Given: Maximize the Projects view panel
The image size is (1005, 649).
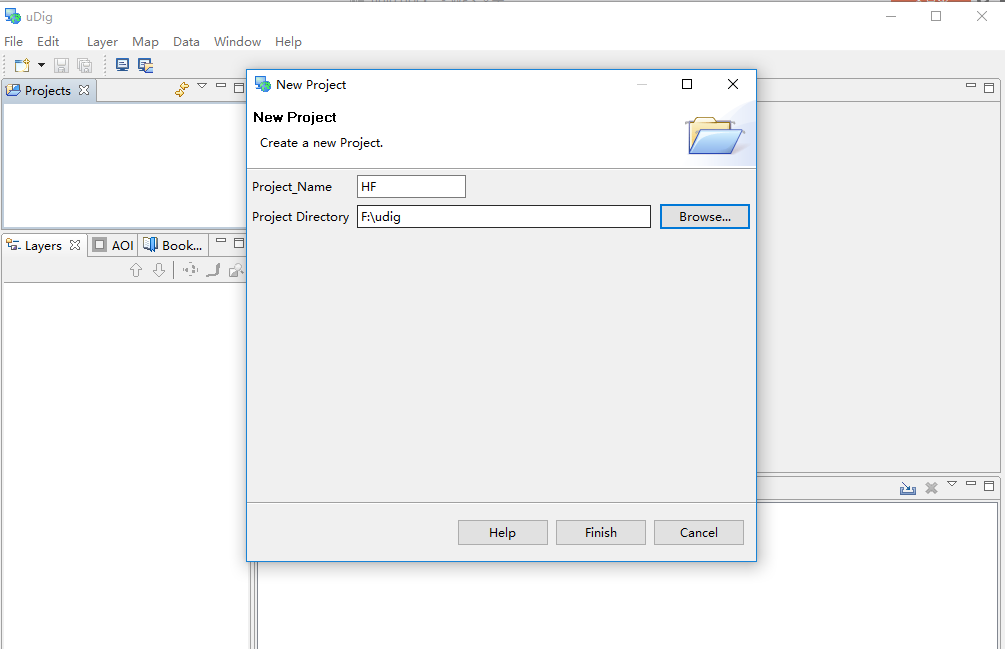Looking at the screenshot, I should click(239, 88).
